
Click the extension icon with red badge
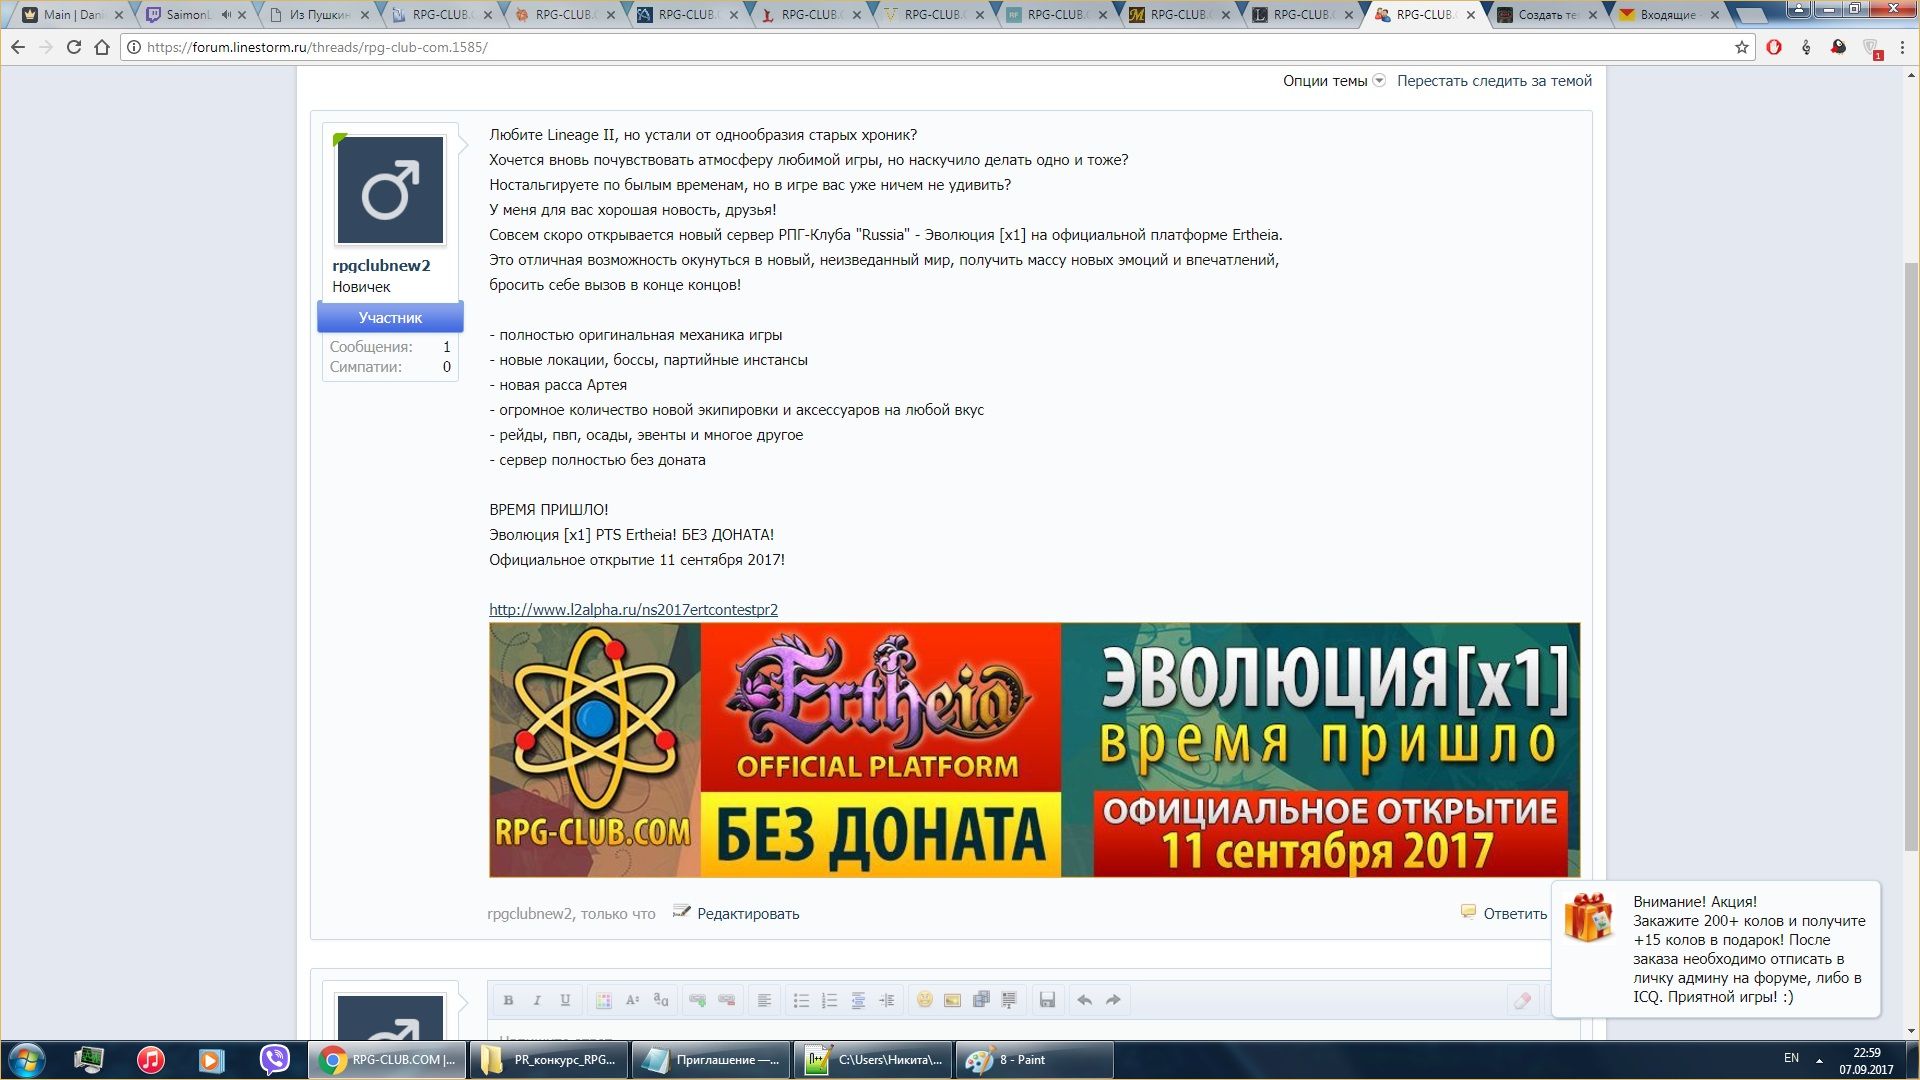pyautogui.click(x=1871, y=48)
